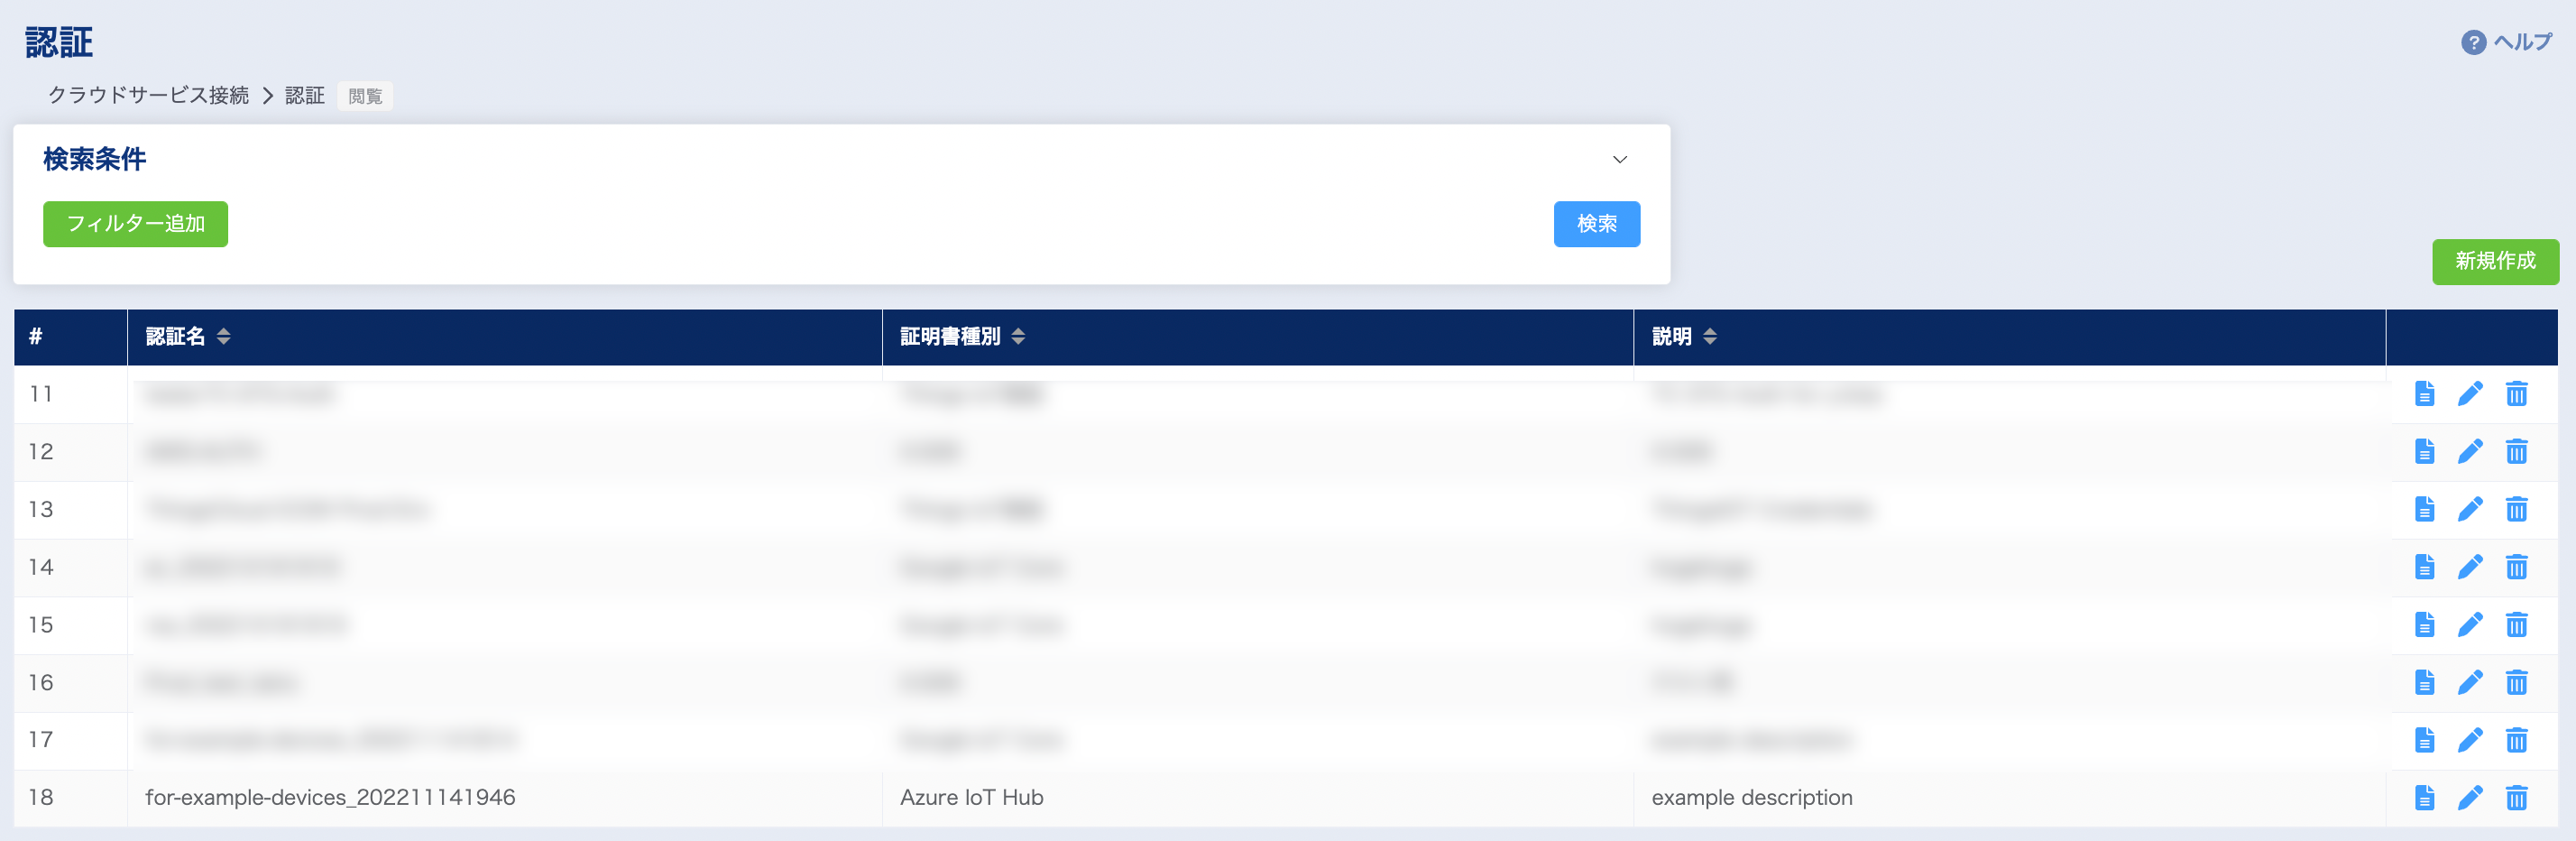2576x841 pixels.
Task: Click the フィルター追加 button
Action: point(135,224)
